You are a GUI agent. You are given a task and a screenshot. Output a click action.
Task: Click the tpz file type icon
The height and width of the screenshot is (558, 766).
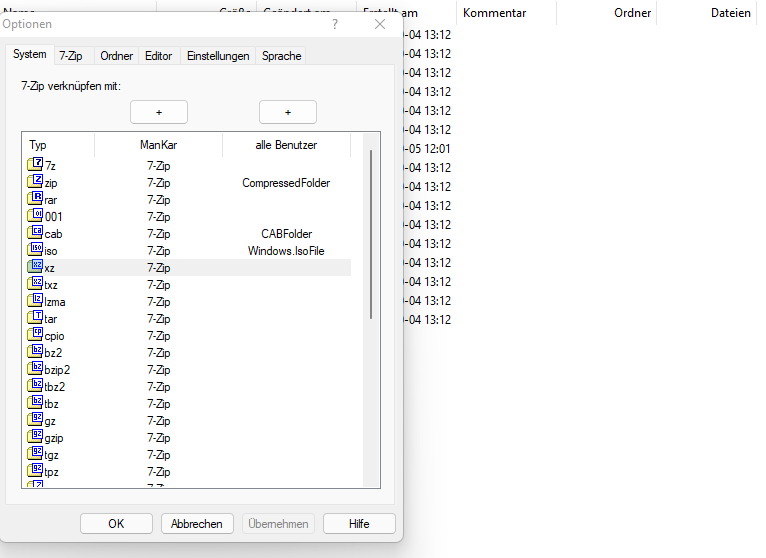point(35,471)
